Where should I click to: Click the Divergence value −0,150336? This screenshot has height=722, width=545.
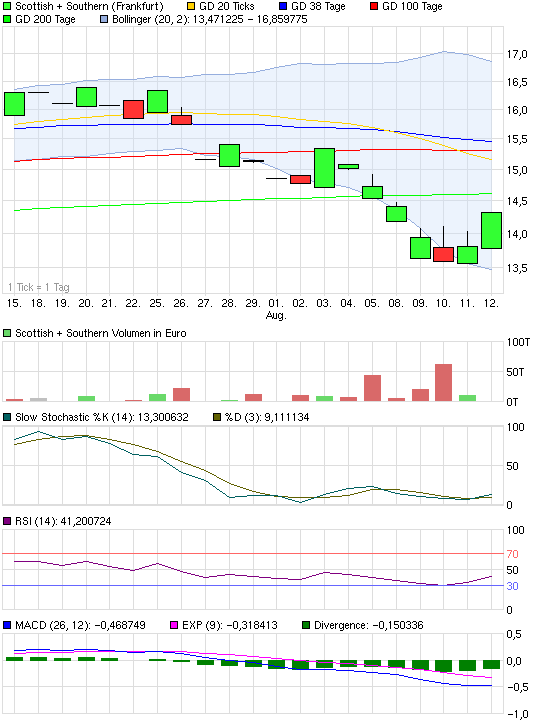(x=398, y=625)
